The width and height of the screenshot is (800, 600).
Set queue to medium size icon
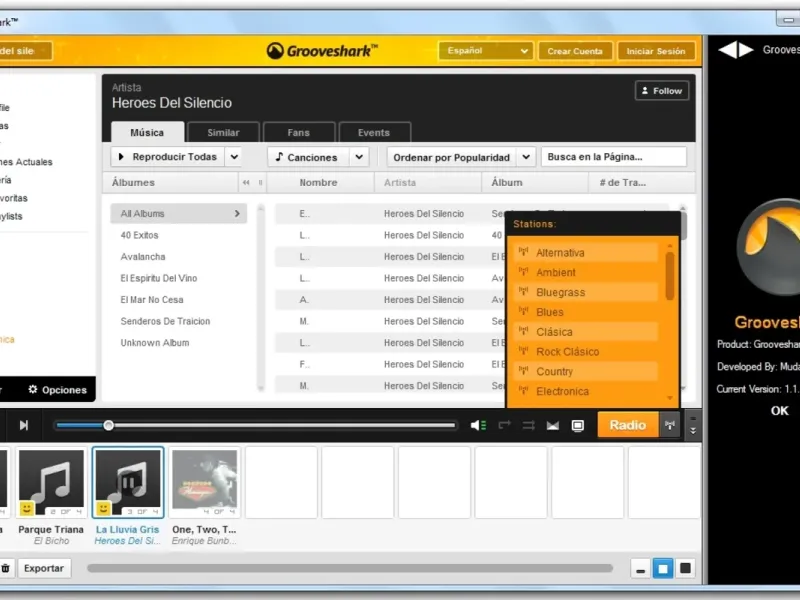click(663, 568)
